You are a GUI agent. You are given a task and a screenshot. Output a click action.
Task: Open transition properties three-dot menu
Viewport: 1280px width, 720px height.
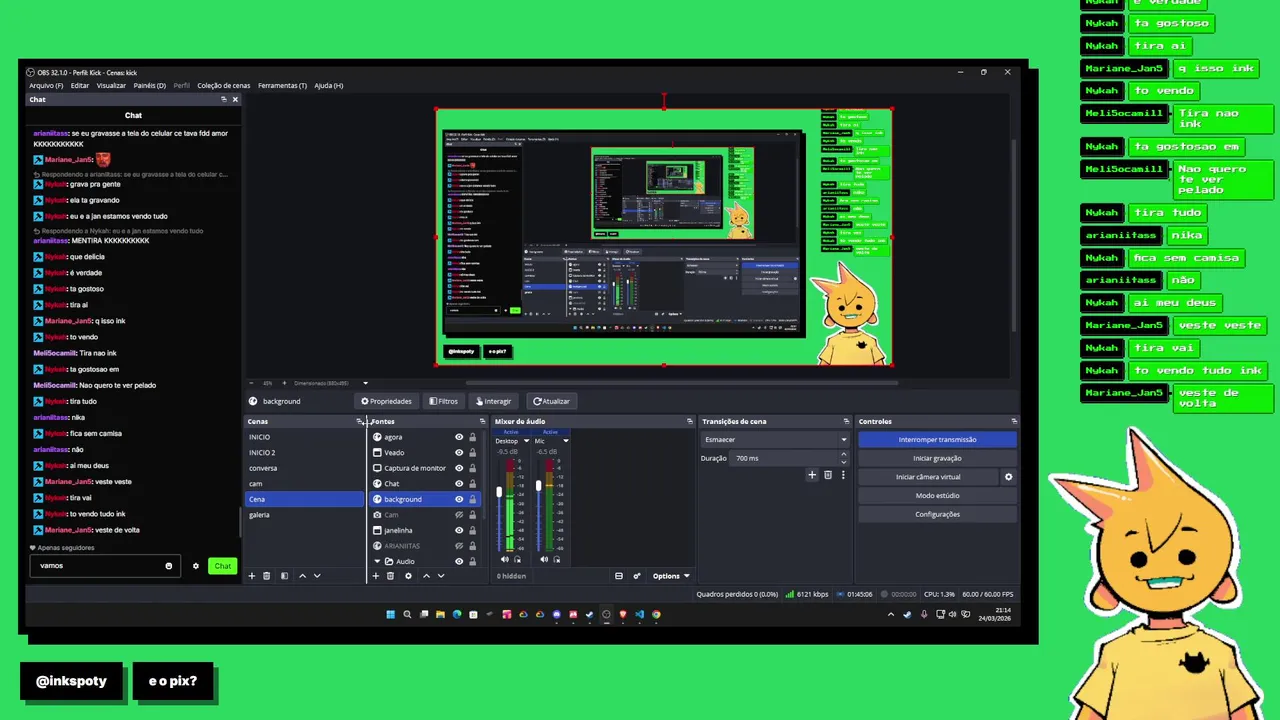click(x=843, y=475)
